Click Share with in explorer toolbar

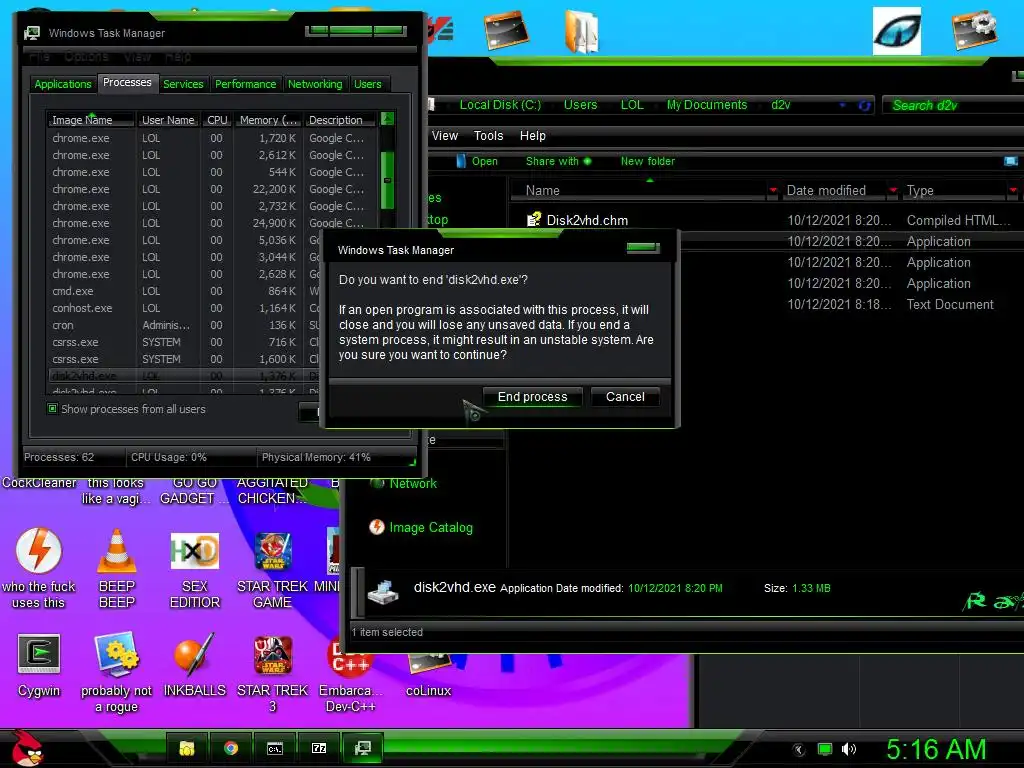pyautogui.click(x=558, y=161)
